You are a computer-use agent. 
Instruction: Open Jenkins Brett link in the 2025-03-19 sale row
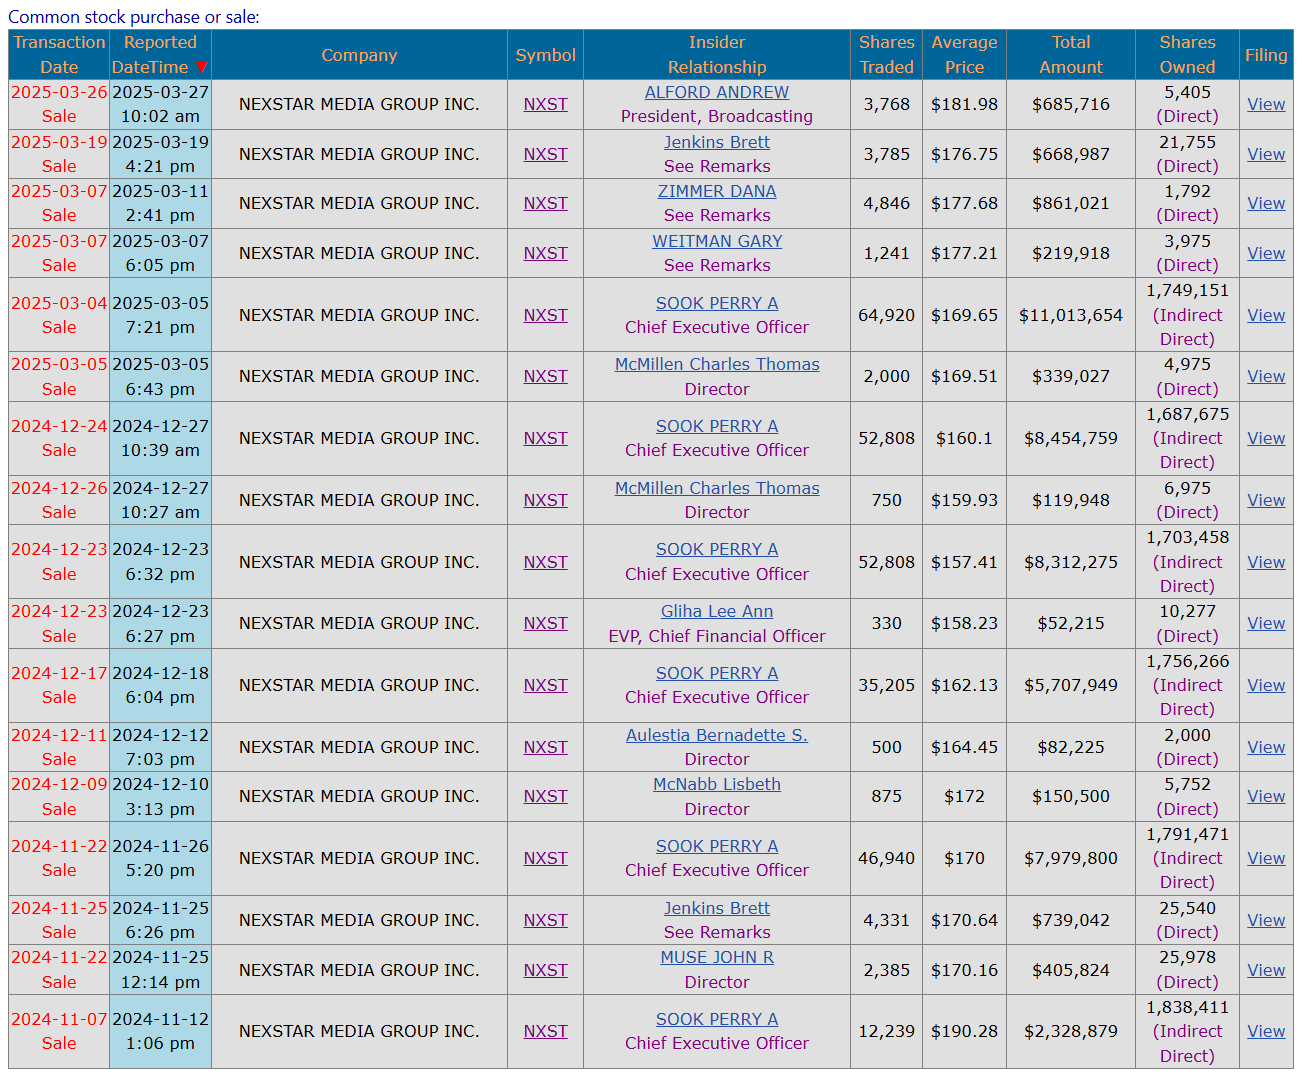[716, 142]
